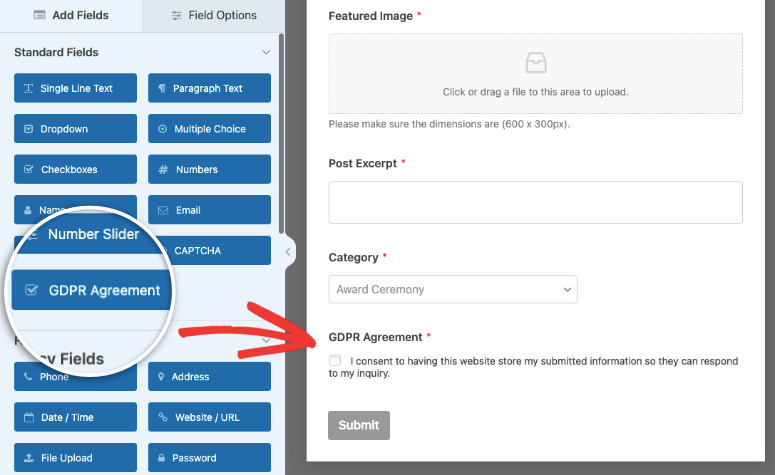Select the Post Excerpt field label
The width and height of the screenshot is (775, 475).
tap(363, 164)
